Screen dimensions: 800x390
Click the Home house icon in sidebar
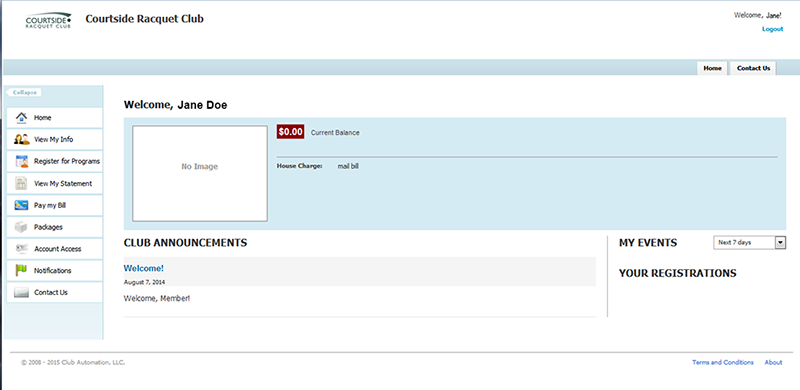(21, 117)
